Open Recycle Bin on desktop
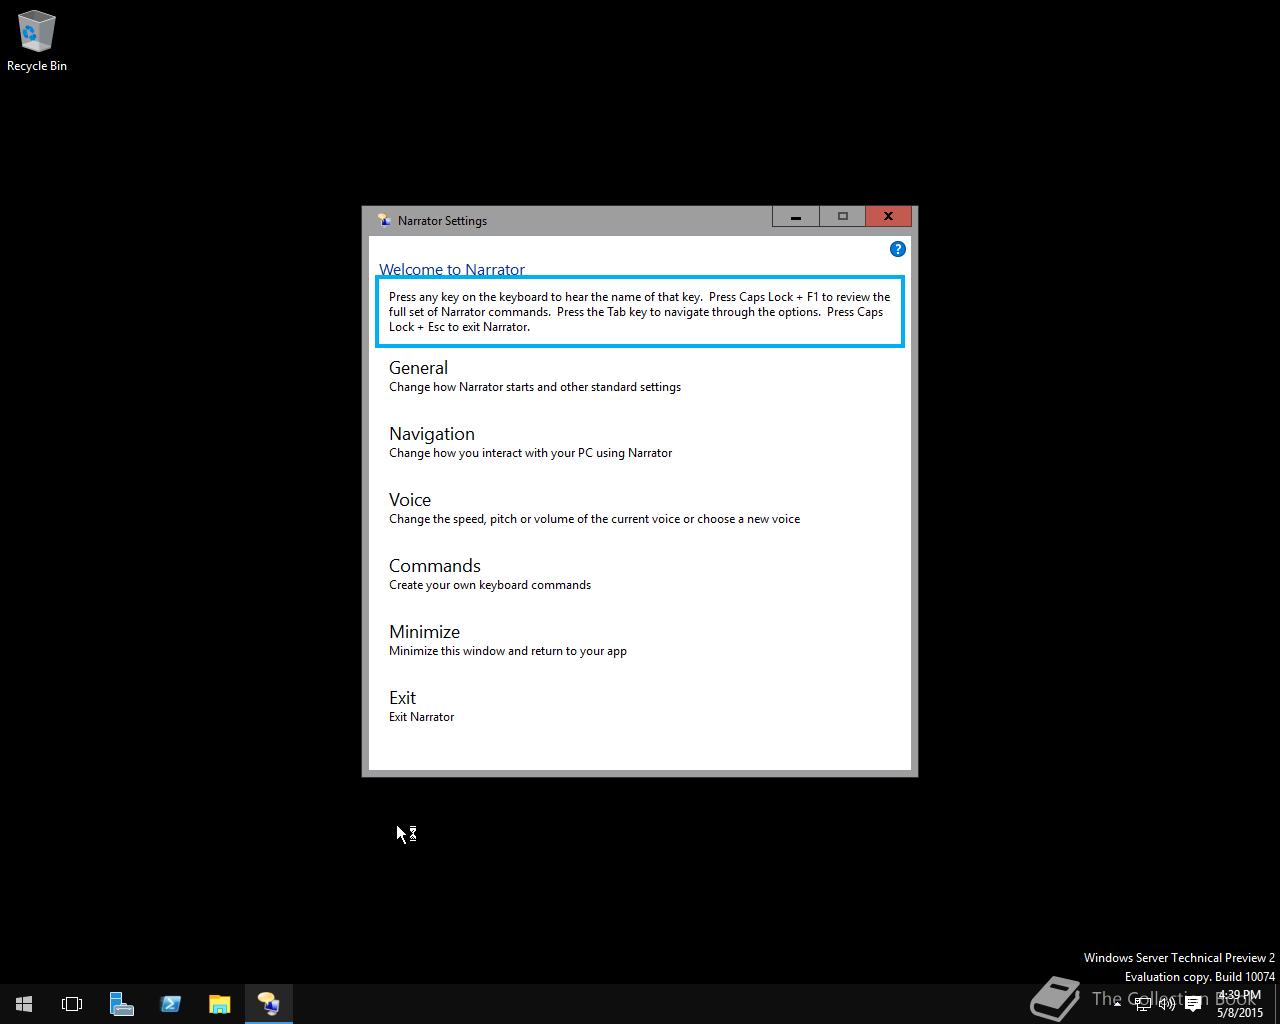 [x=37, y=41]
